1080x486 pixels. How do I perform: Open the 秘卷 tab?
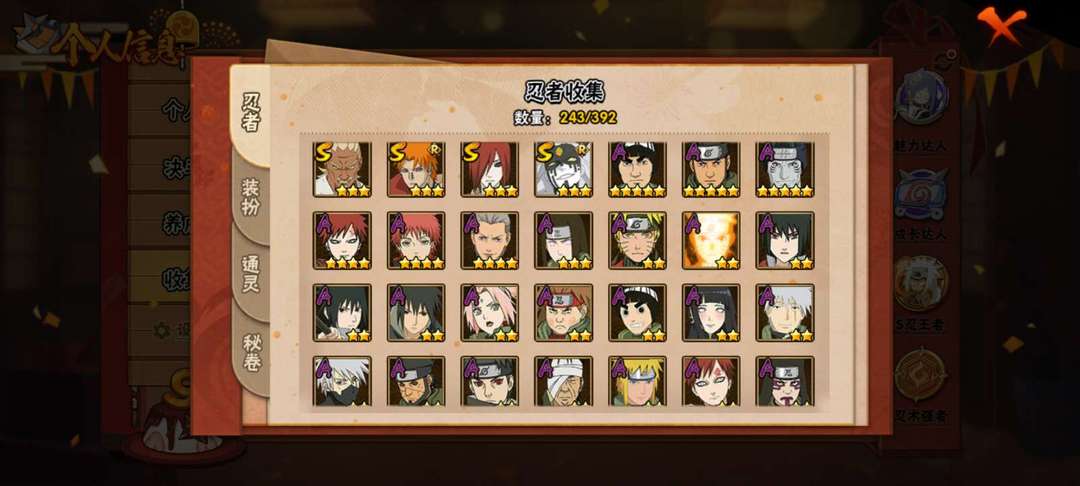click(x=251, y=352)
